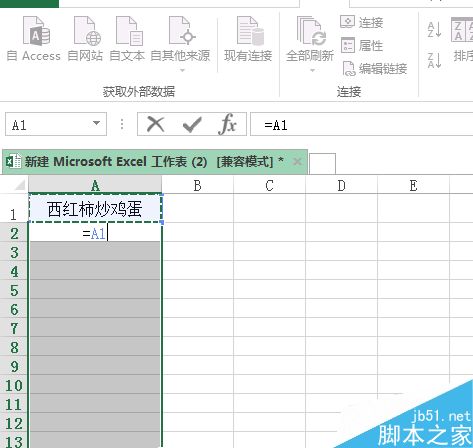Screen dimensions: 473x448
Task: Confirm formula entry with checkmark
Action: point(192,124)
